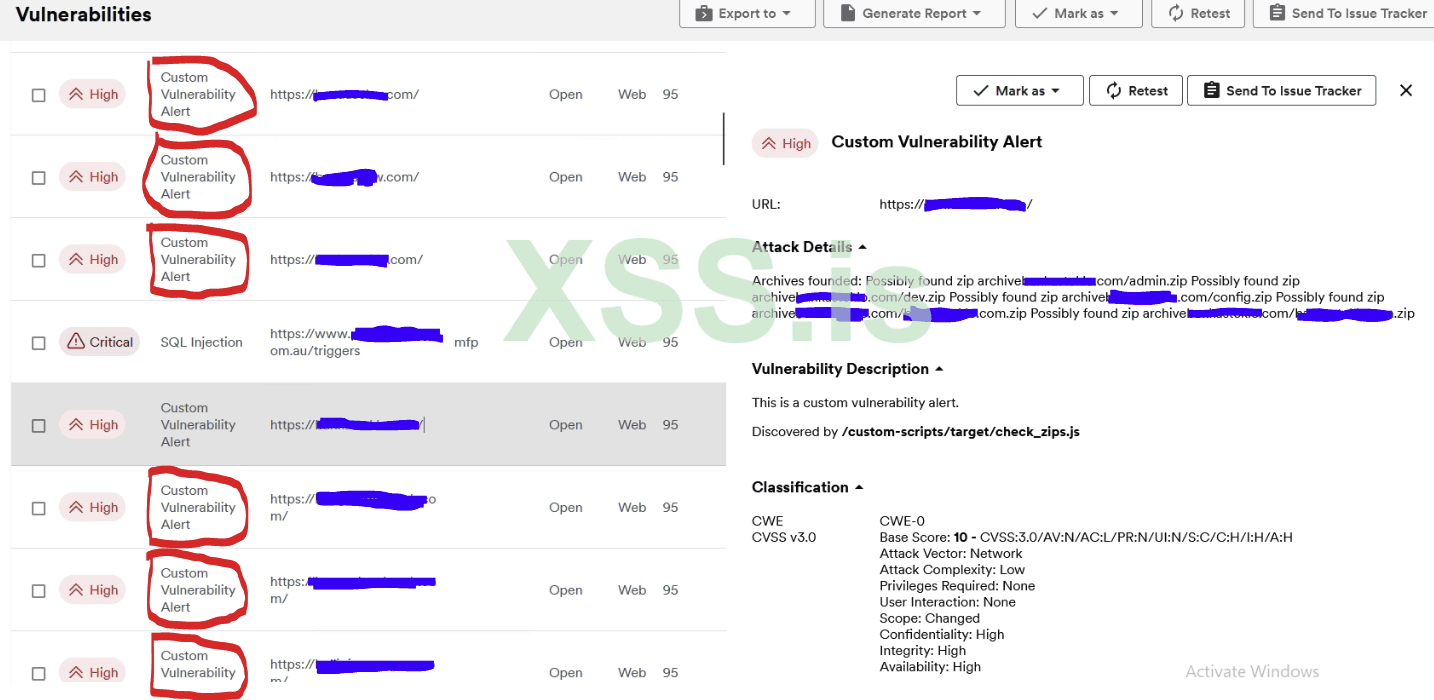Screen dimensions: 1434x700
Task: Click the Critical warning triangle icon
Action: [x=76, y=342]
